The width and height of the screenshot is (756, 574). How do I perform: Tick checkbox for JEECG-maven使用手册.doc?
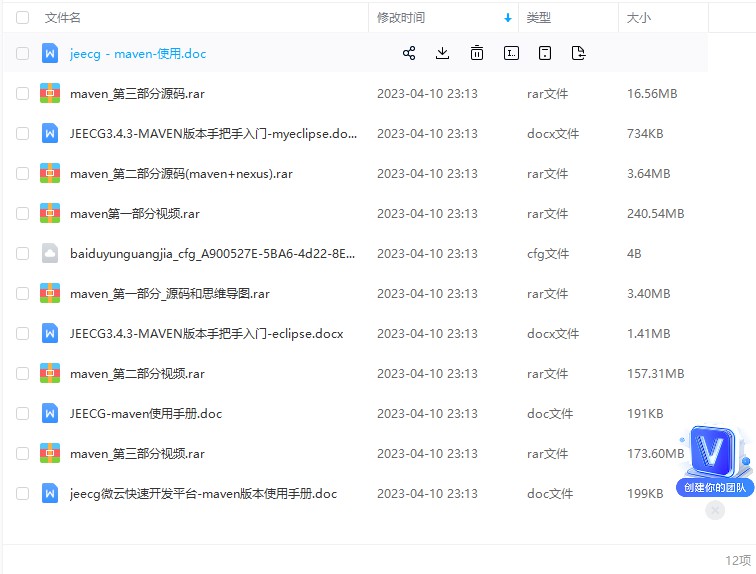click(x=22, y=414)
